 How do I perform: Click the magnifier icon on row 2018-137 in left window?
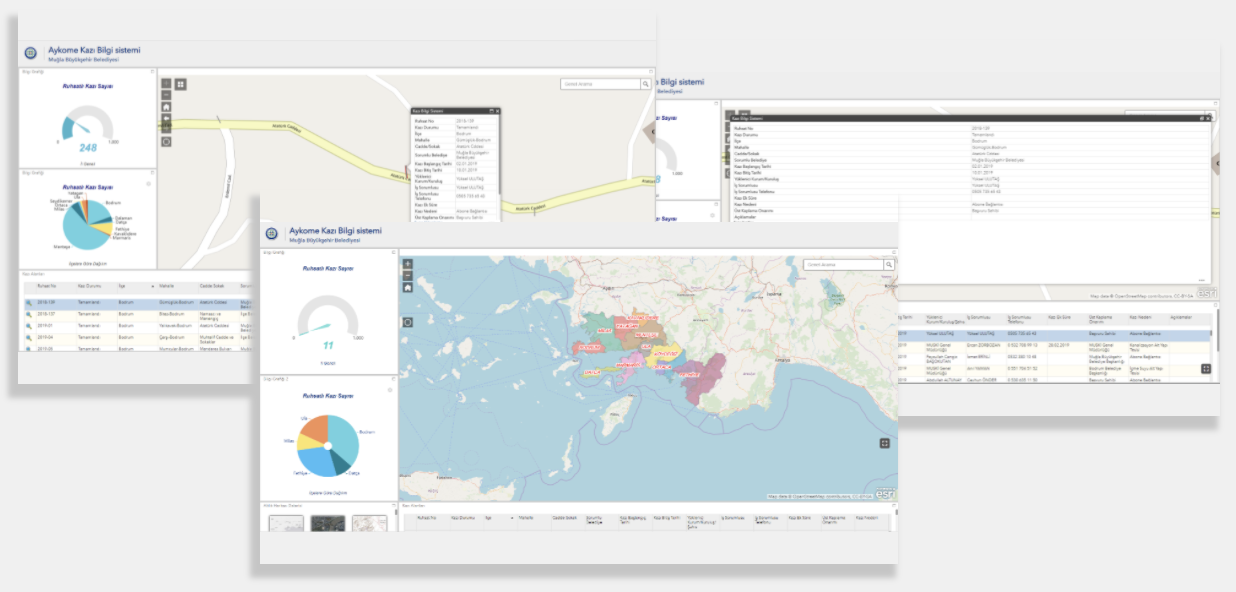point(30,313)
